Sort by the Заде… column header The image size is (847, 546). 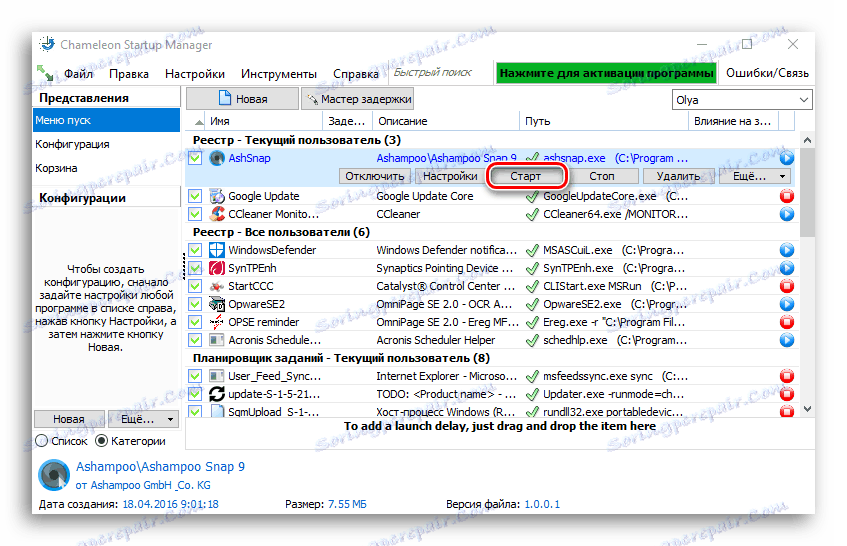tap(347, 121)
